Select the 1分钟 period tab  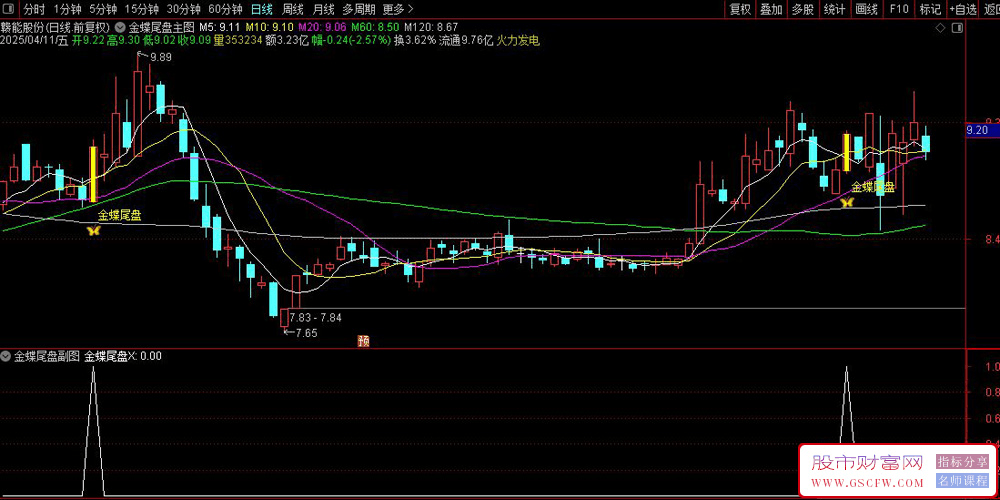[68, 9]
